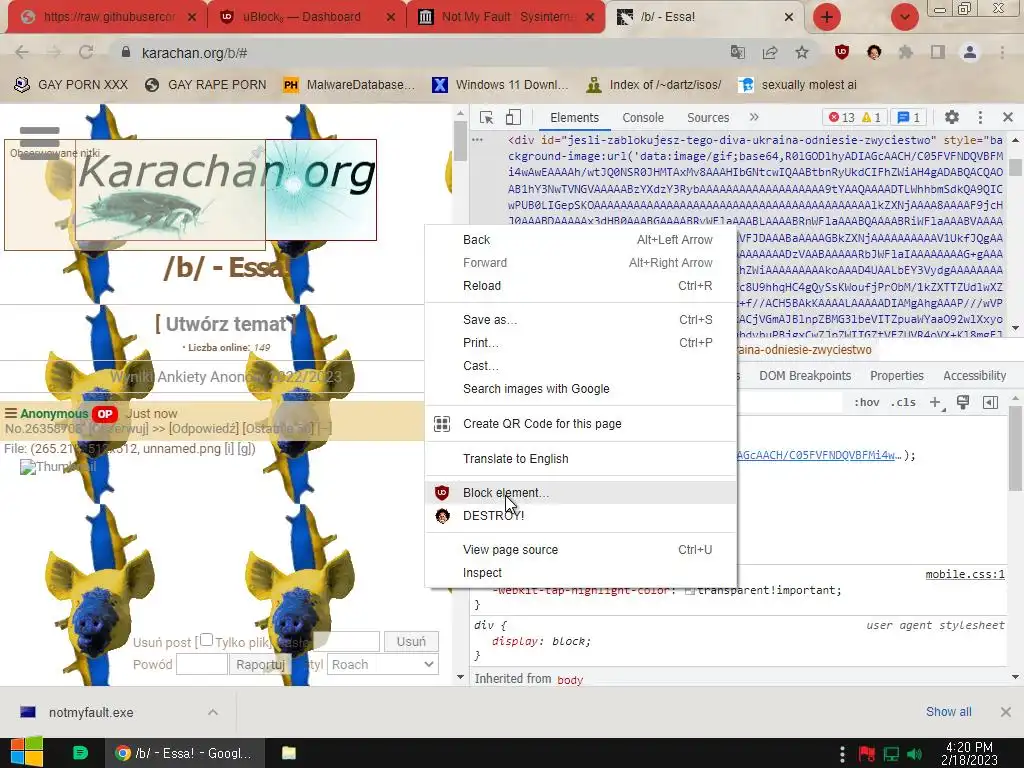Open DevTools settings gear
The width and height of the screenshot is (1024, 768).
point(952,118)
